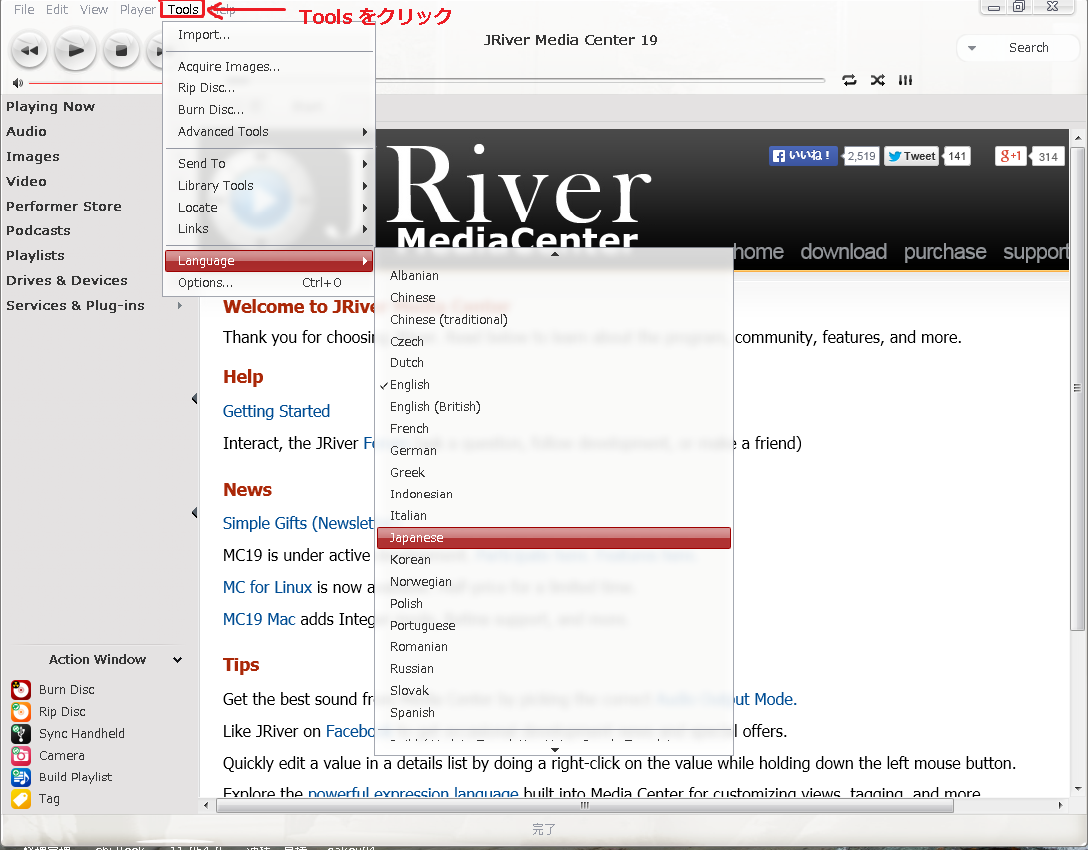Toggle the repeat playback icon

click(849, 80)
